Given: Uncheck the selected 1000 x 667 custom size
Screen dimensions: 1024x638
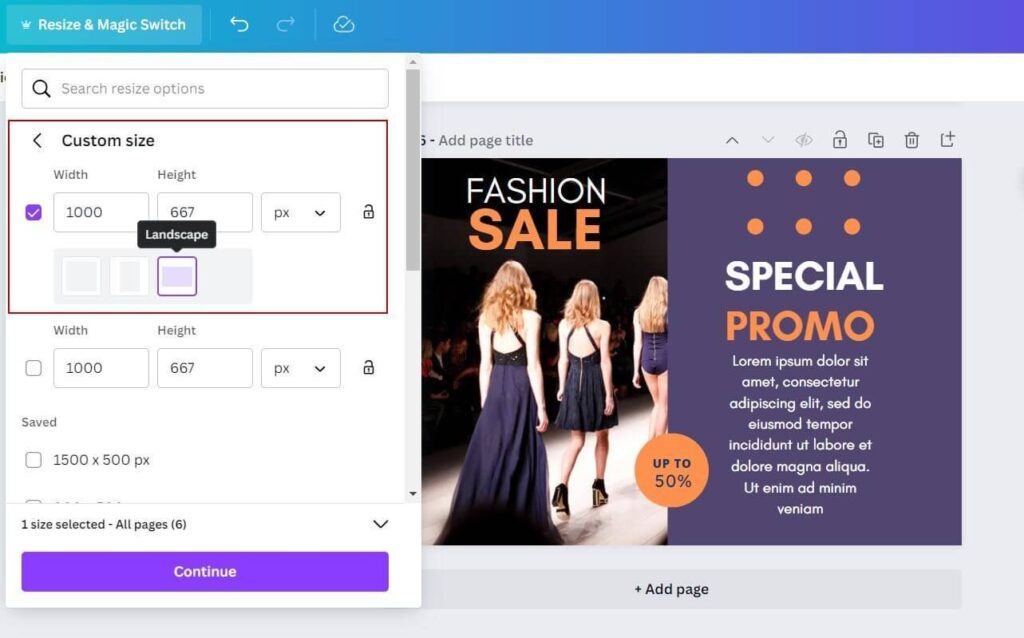Looking at the screenshot, I should pos(33,212).
